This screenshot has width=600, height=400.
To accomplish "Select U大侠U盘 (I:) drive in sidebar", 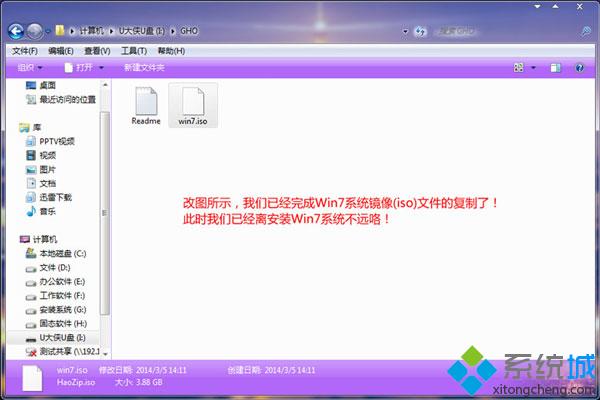I will point(55,338).
